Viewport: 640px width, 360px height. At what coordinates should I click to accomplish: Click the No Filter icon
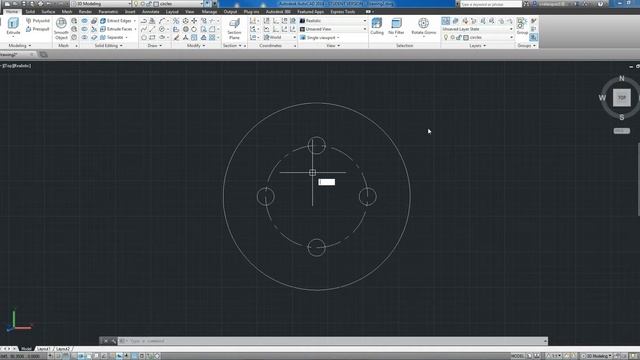[x=396, y=27]
